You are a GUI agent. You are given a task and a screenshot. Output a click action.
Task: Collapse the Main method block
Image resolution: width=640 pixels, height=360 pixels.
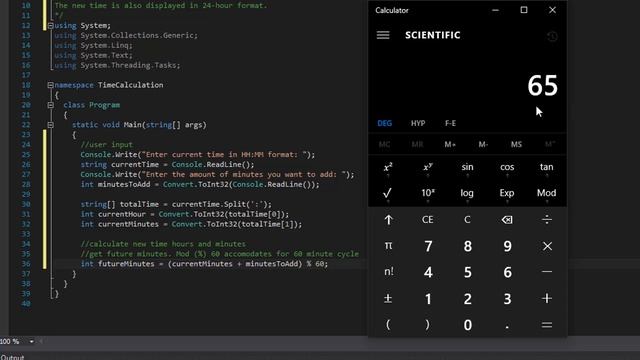point(50,125)
